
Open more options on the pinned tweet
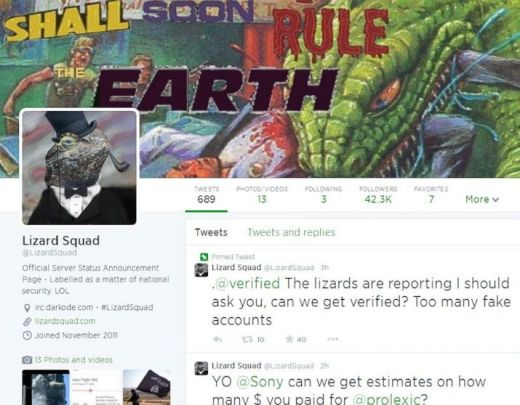333,339
